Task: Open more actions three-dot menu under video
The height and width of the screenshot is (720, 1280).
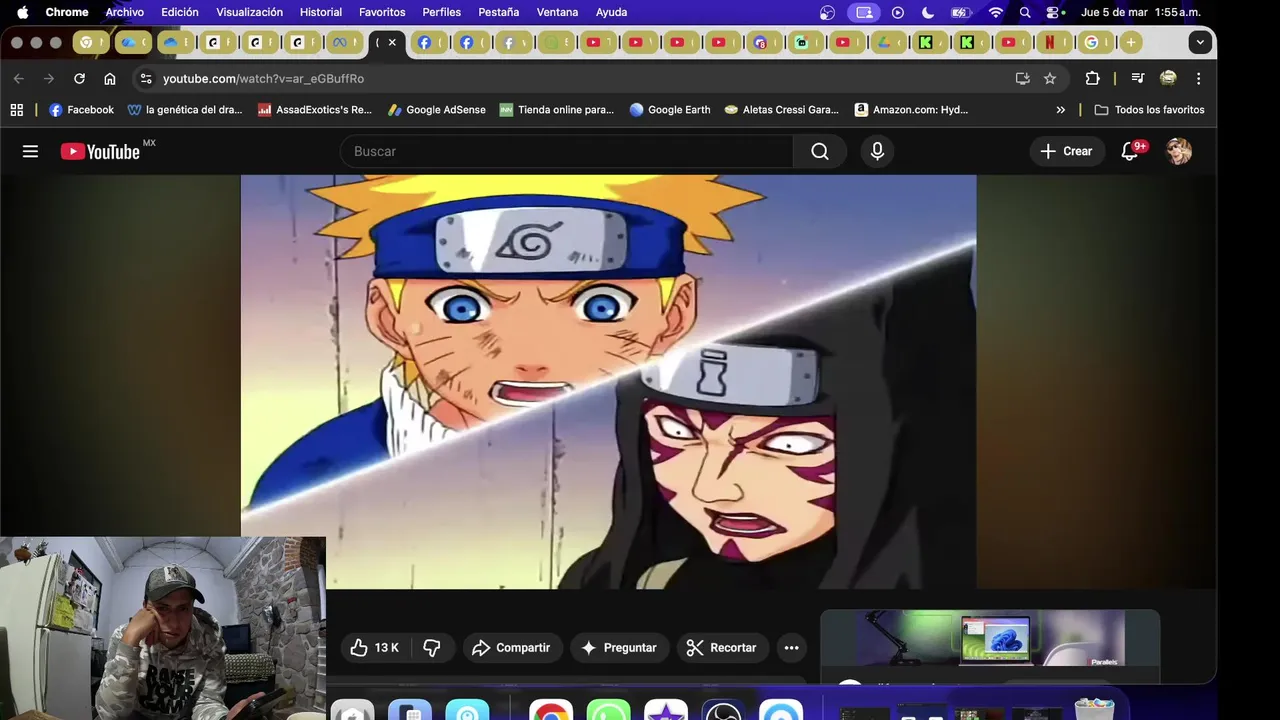Action: point(791,648)
